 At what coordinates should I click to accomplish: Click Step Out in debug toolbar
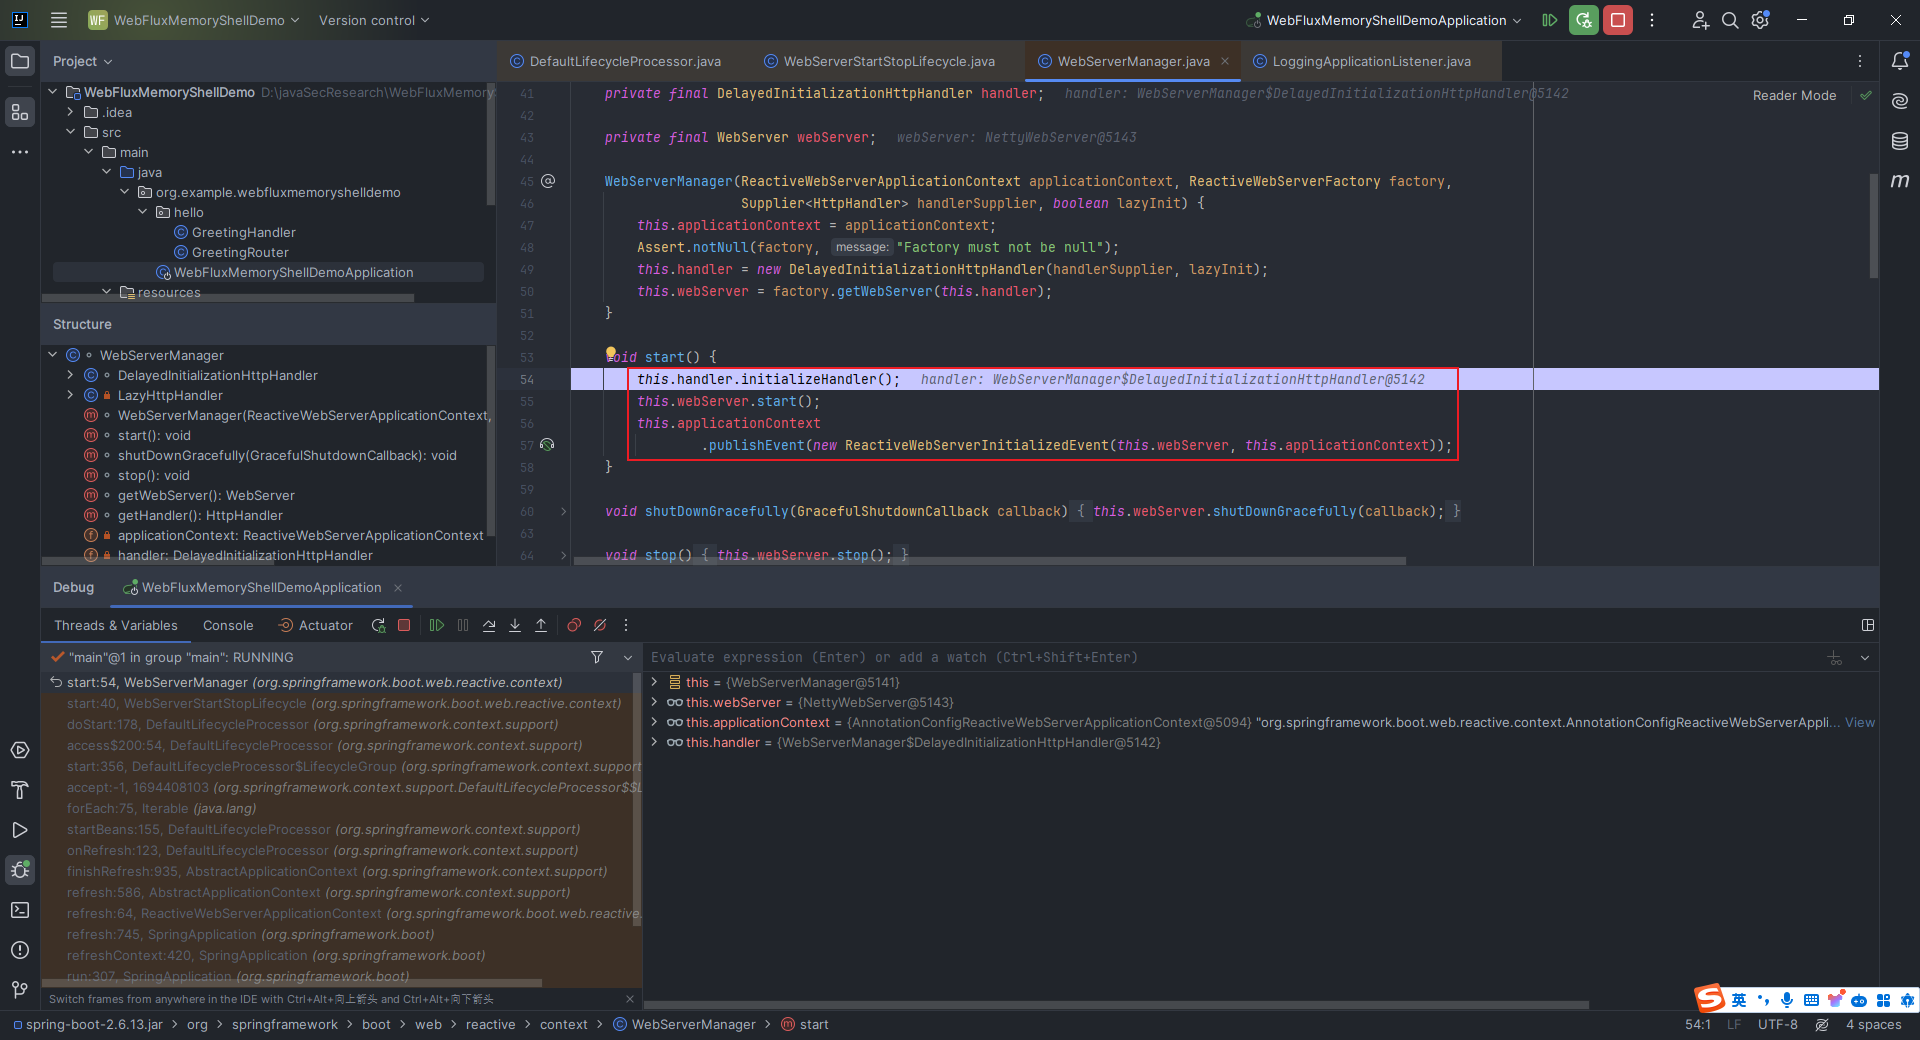(541, 625)
